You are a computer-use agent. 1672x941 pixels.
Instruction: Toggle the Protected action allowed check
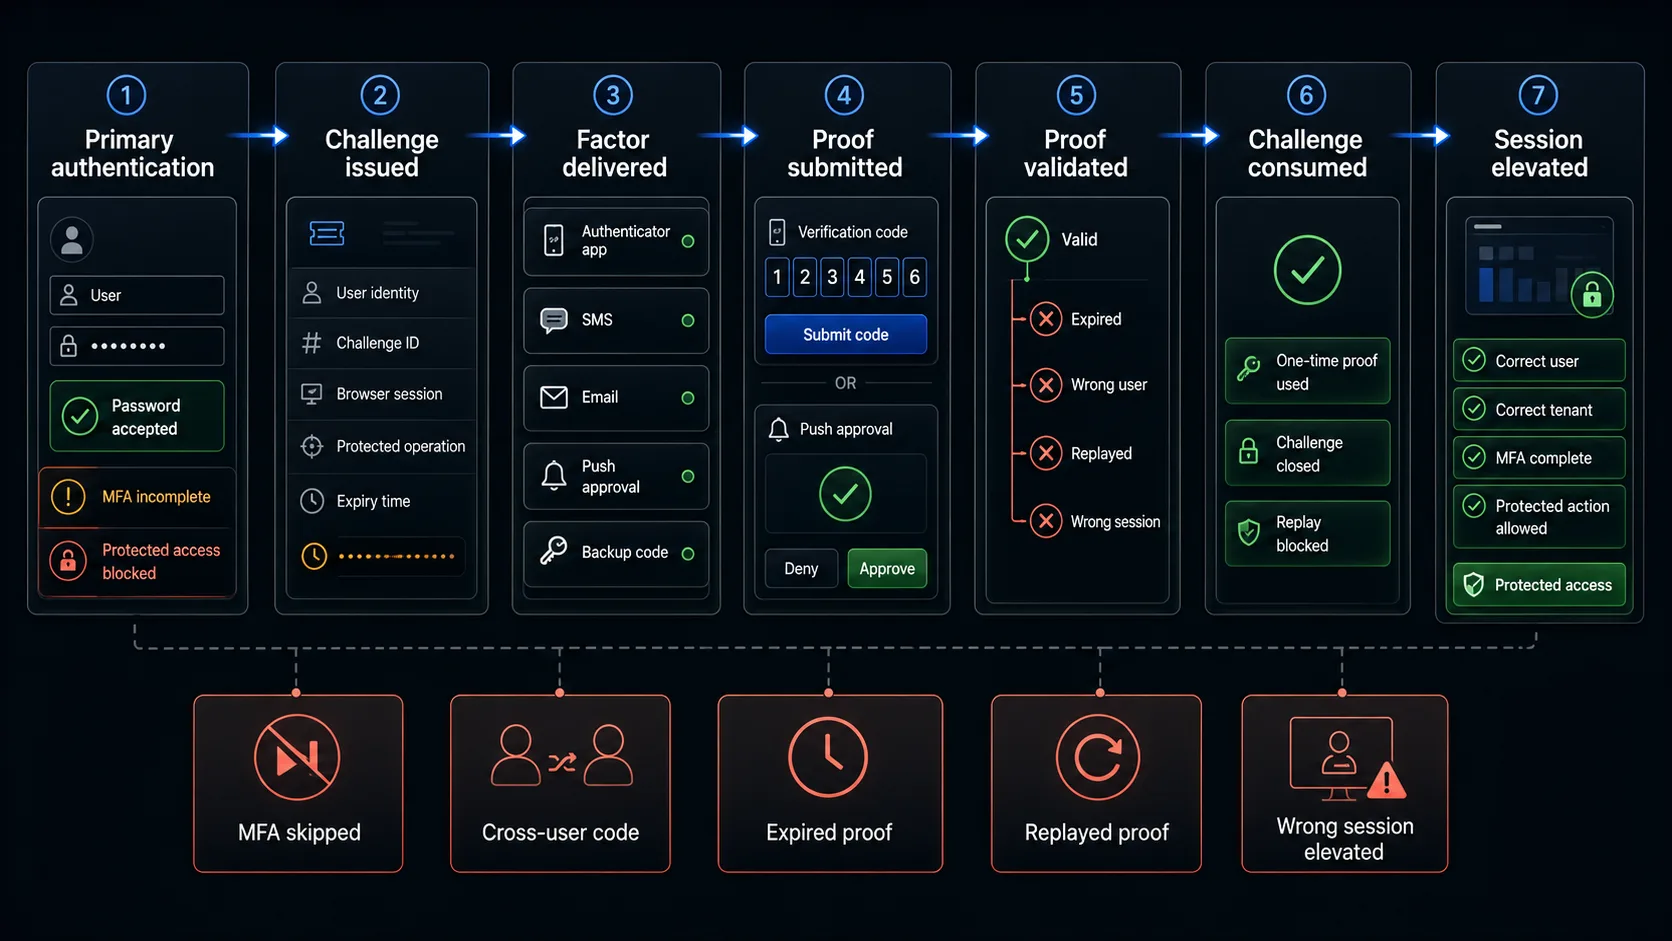tap(1474, 505)
